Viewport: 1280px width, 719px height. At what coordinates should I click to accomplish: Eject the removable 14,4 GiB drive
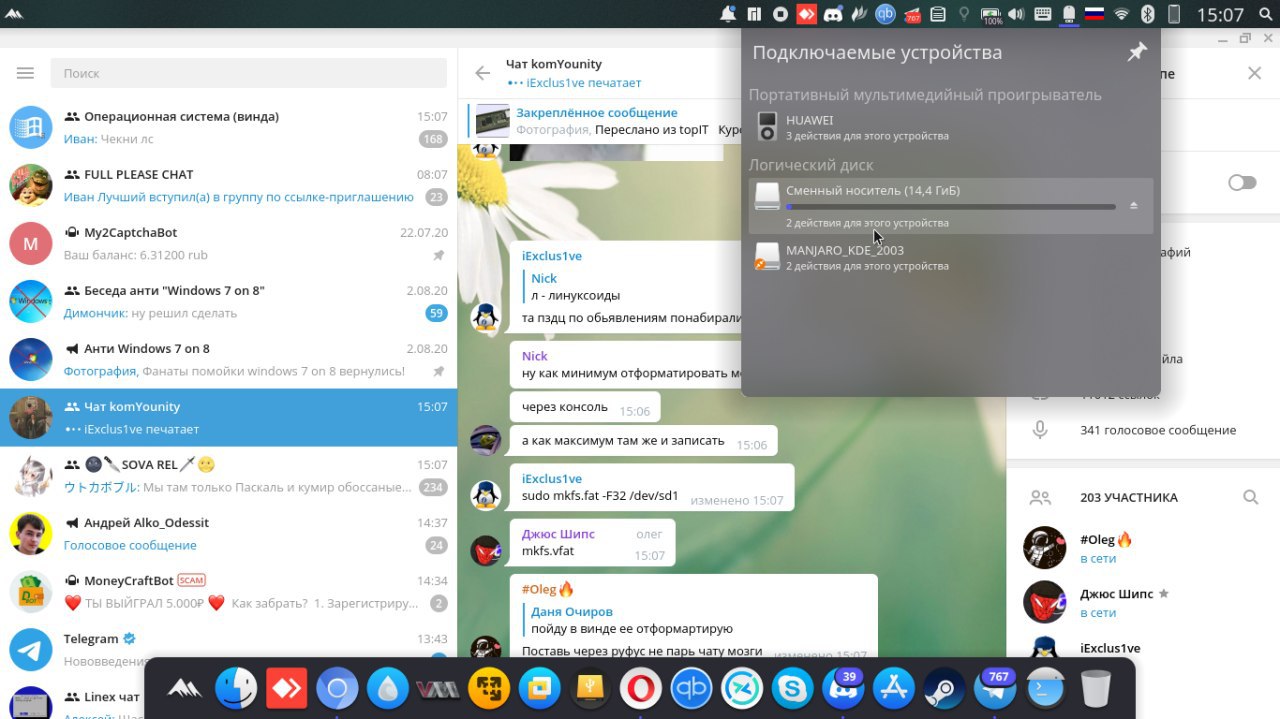point(1133,205)
